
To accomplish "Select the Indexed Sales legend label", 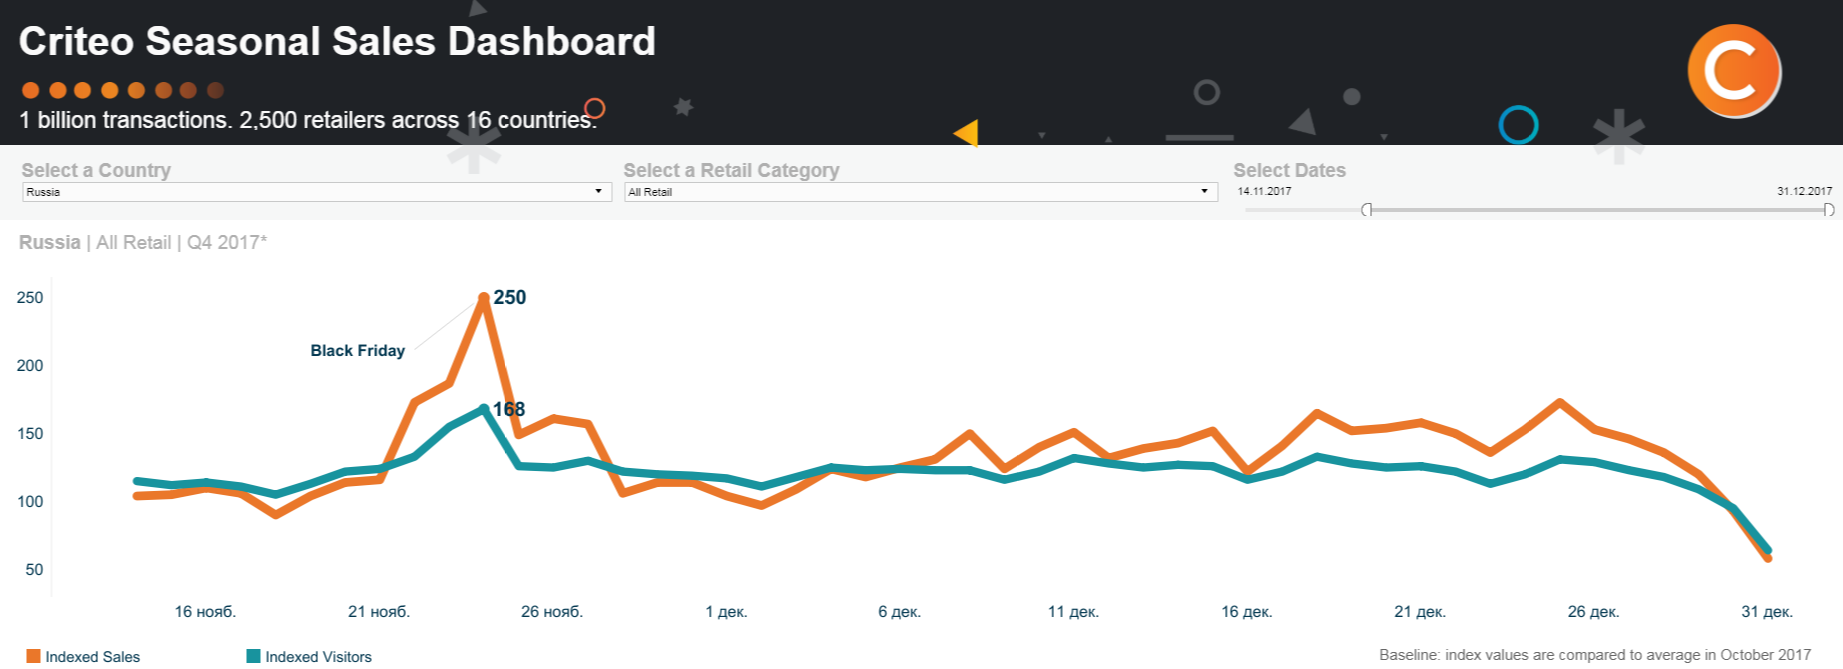I will (93, 657).
